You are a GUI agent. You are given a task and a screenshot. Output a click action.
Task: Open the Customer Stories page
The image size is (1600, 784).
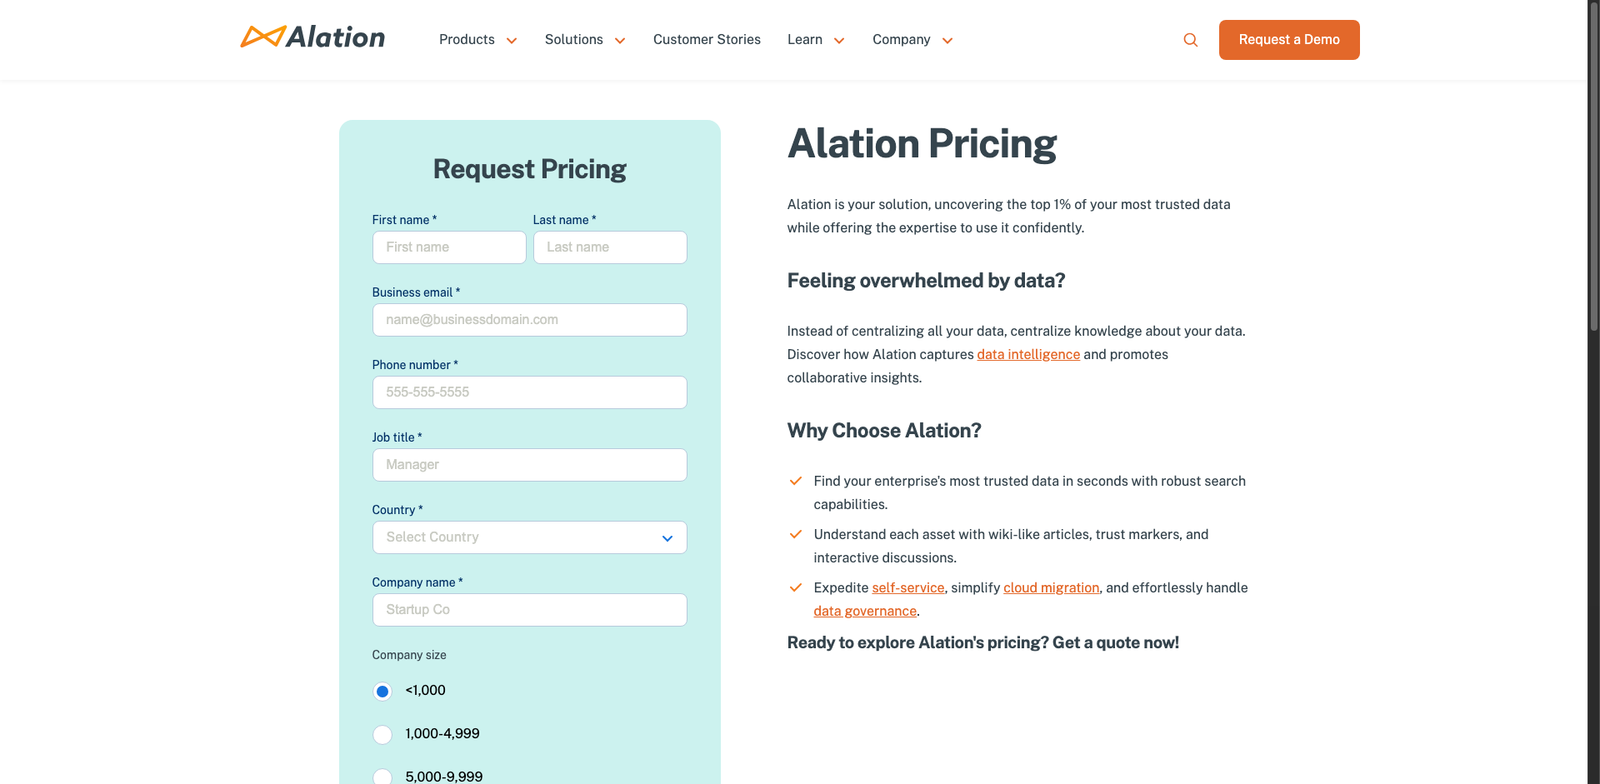[706, 40]
